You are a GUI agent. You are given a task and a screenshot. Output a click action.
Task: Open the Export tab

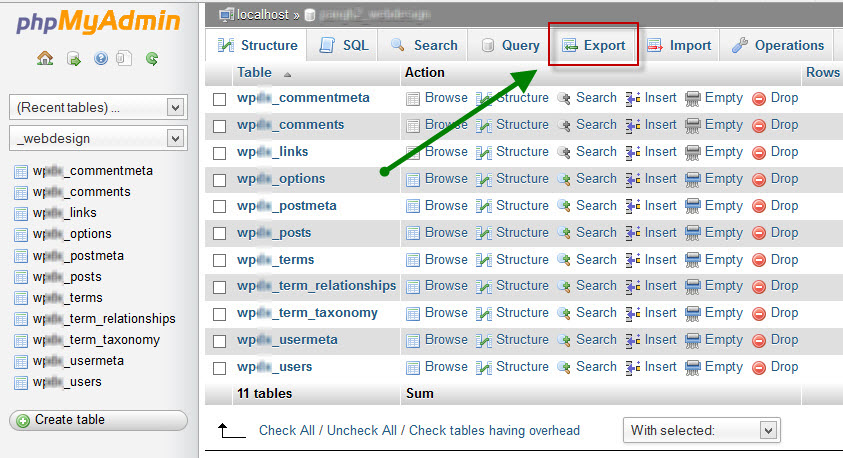(x=594, y=45)
